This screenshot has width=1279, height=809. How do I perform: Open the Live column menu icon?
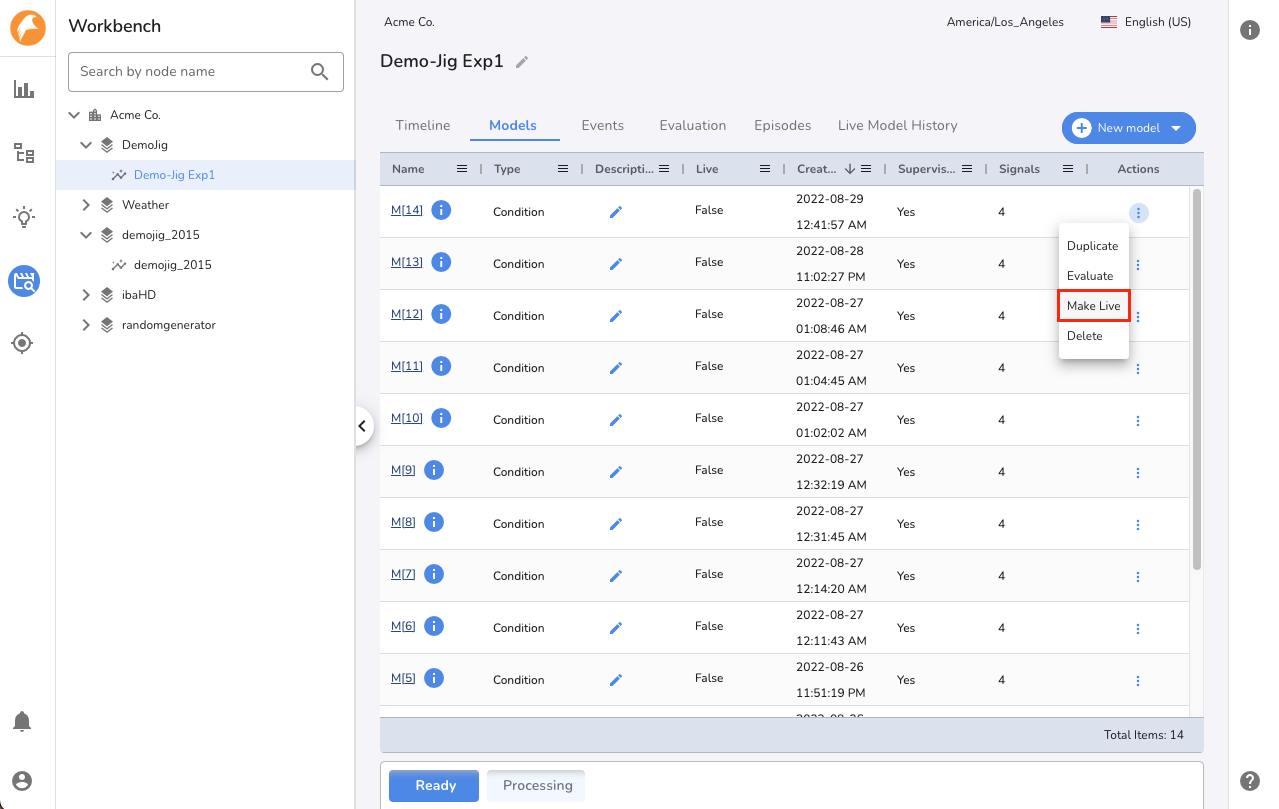(x=765, y=169)
